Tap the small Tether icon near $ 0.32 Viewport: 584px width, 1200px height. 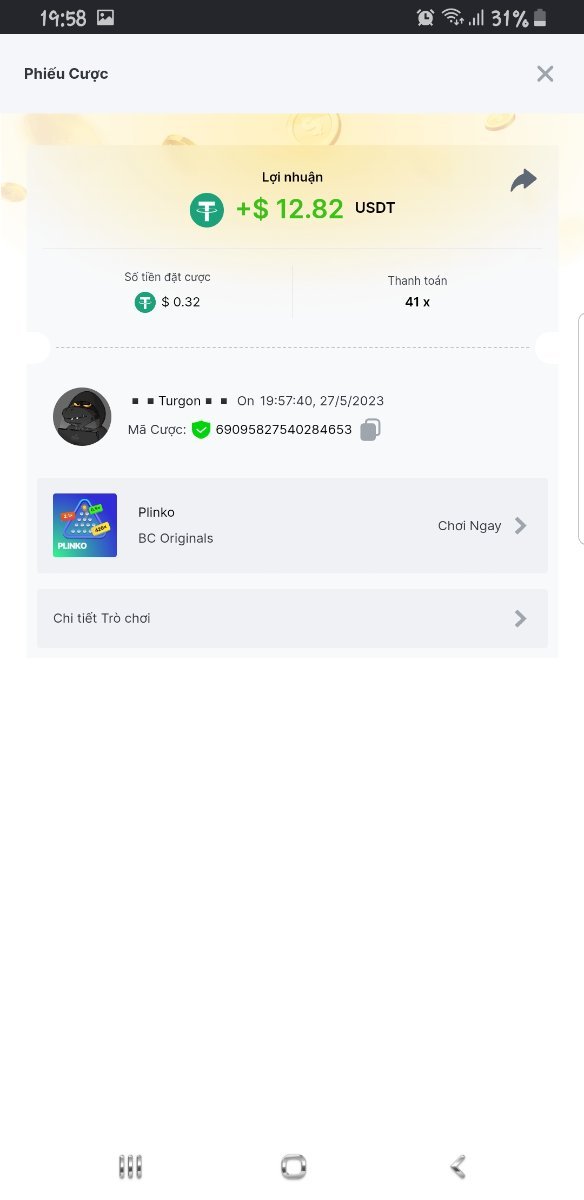tap(145, 302)
